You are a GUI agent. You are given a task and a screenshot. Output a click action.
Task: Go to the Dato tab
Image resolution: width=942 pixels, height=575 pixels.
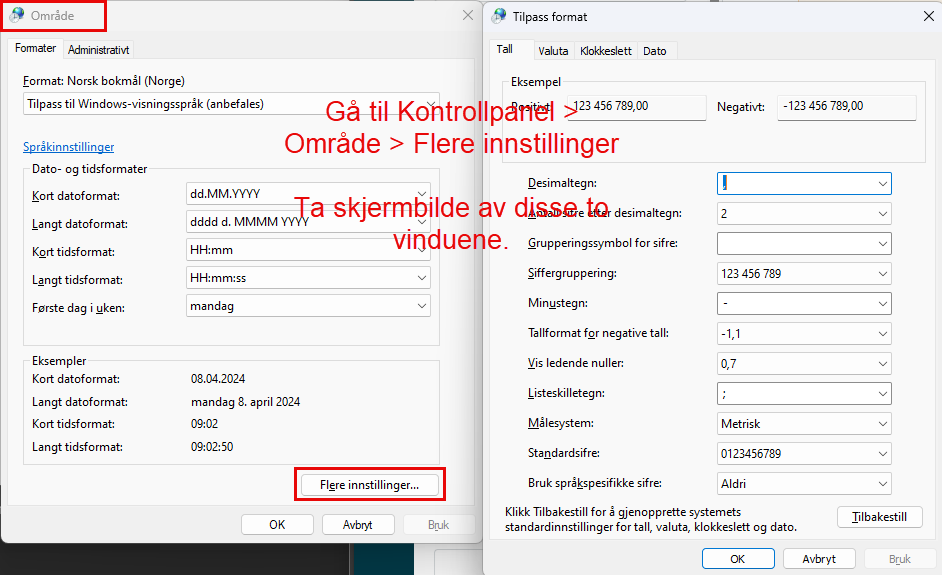click(x=655, y=51)
